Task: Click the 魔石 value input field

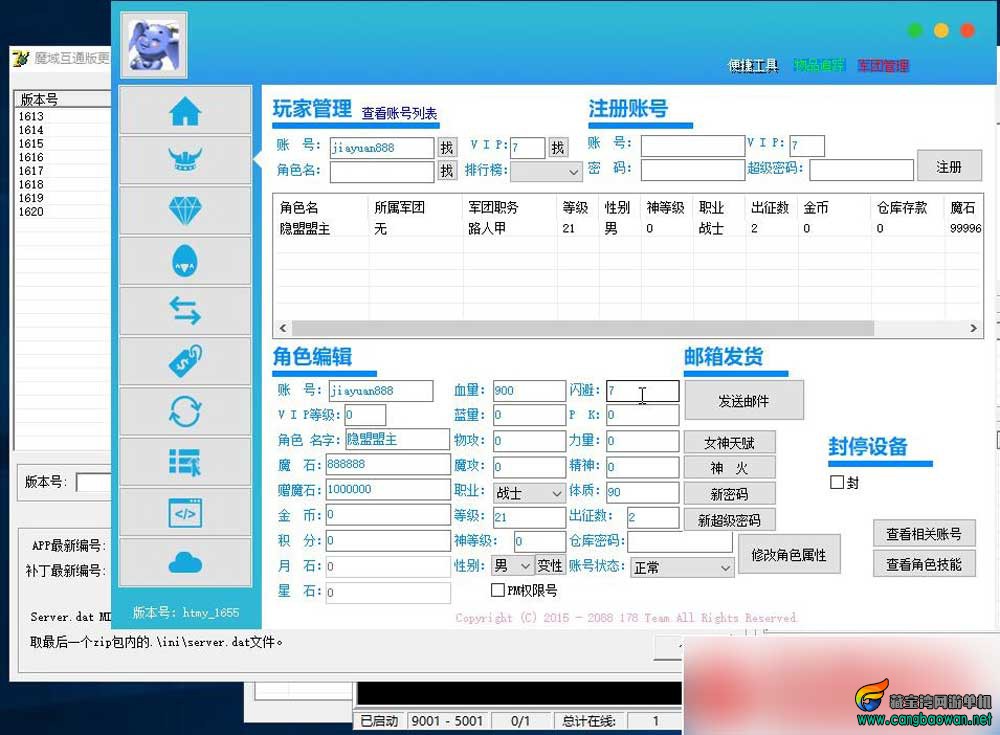Action: [x=386, y=465]
